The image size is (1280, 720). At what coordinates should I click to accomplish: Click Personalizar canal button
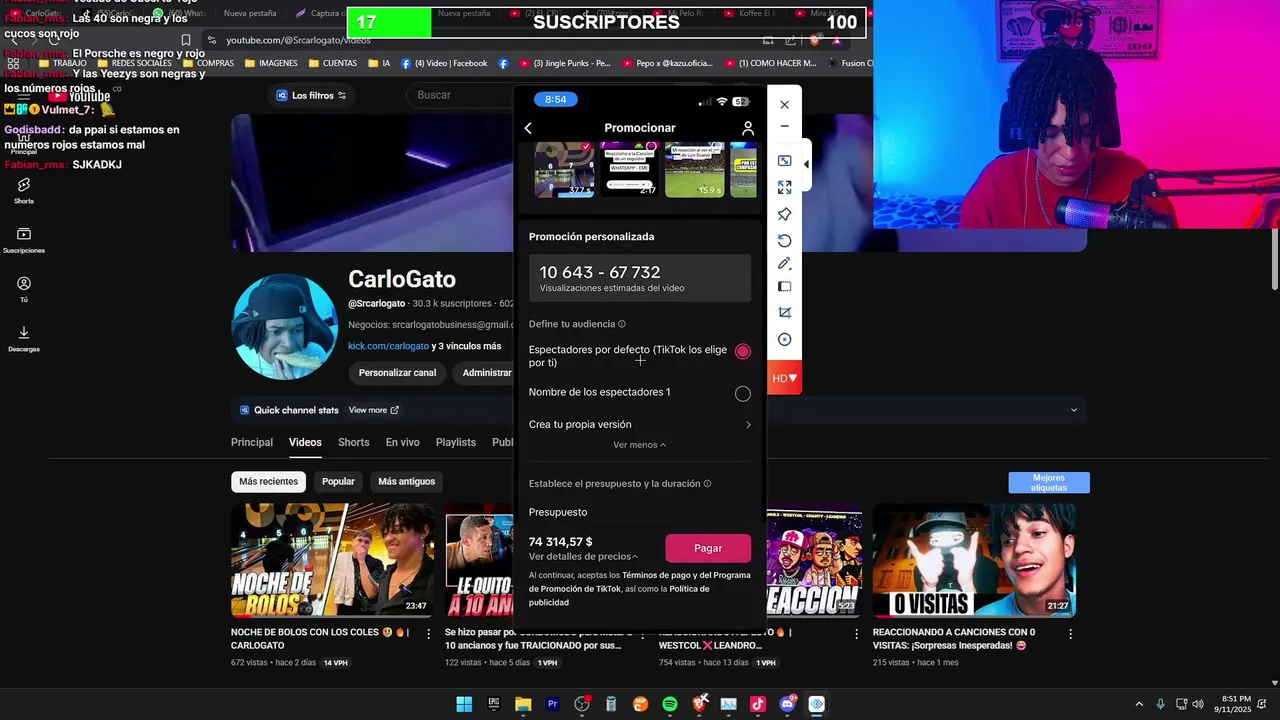pyautogui.click(x=397, y=373)
